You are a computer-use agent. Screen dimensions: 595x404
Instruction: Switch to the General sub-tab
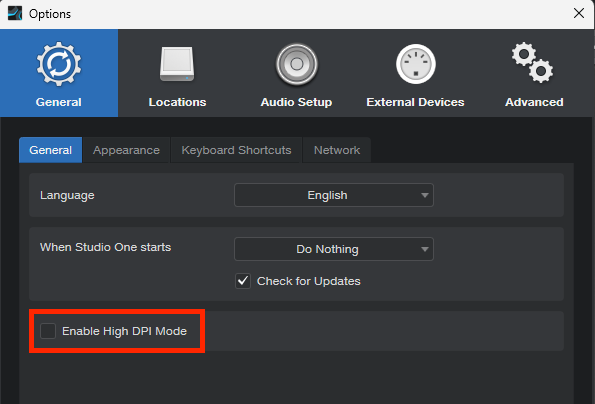click(x=50, y=150)
